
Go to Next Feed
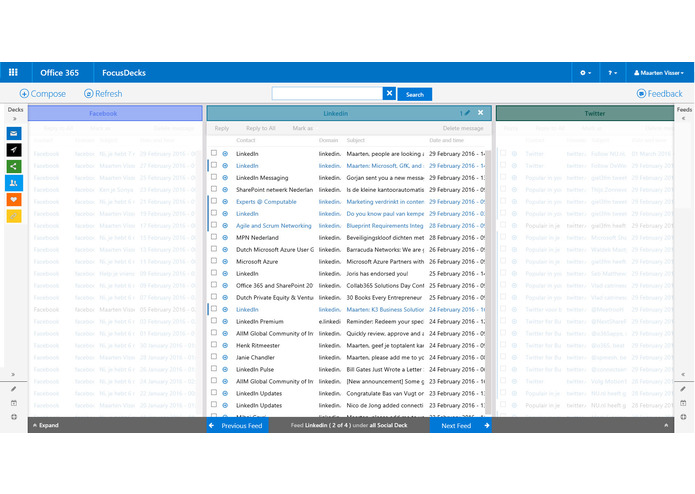coord(461,425)
